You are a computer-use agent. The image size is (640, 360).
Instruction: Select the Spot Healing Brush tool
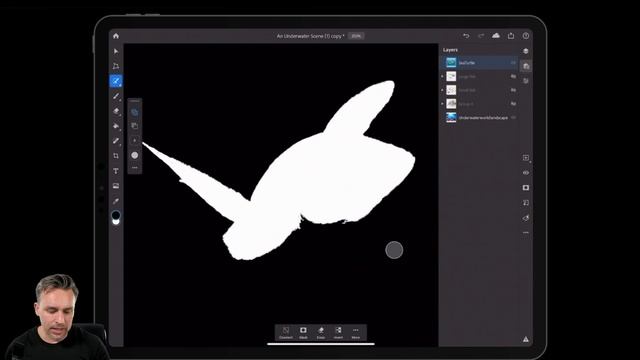click(x=116, y=141)
